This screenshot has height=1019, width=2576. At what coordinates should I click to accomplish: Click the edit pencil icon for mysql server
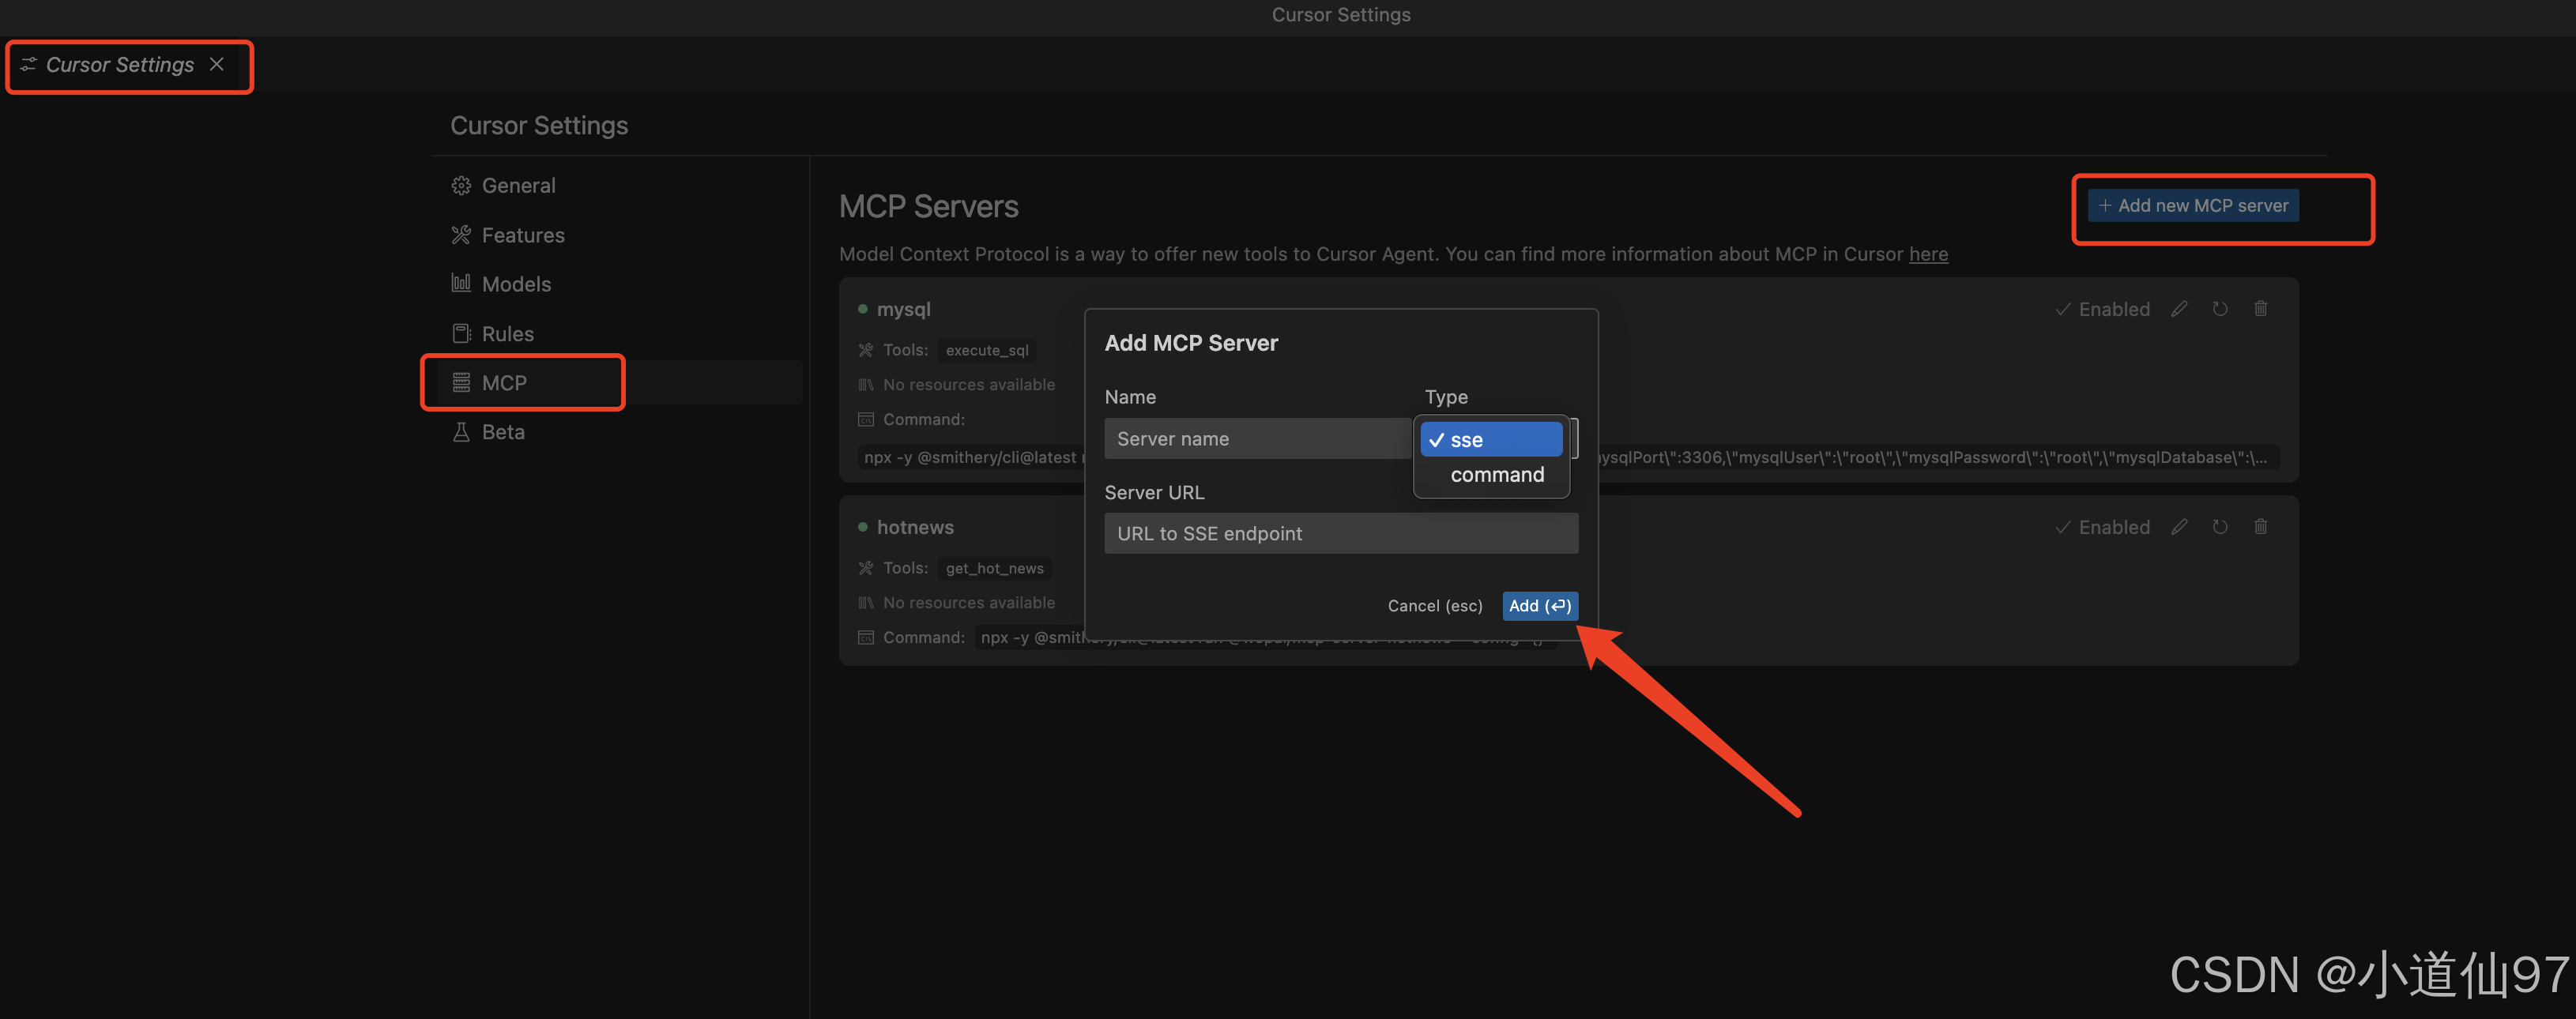2179,309
